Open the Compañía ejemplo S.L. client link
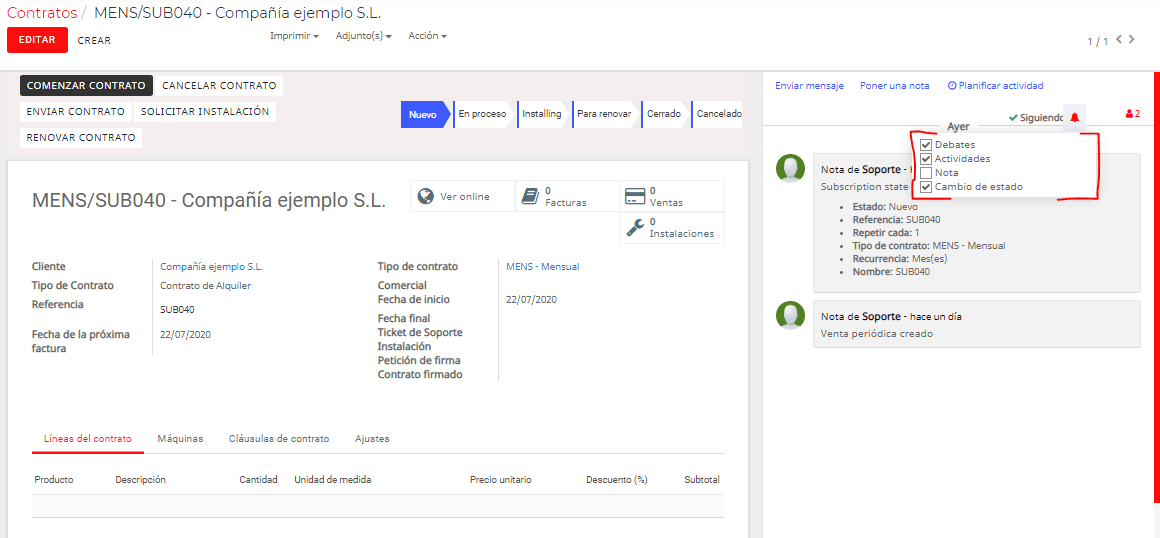 pyautogui.click(x=212, y=266)
